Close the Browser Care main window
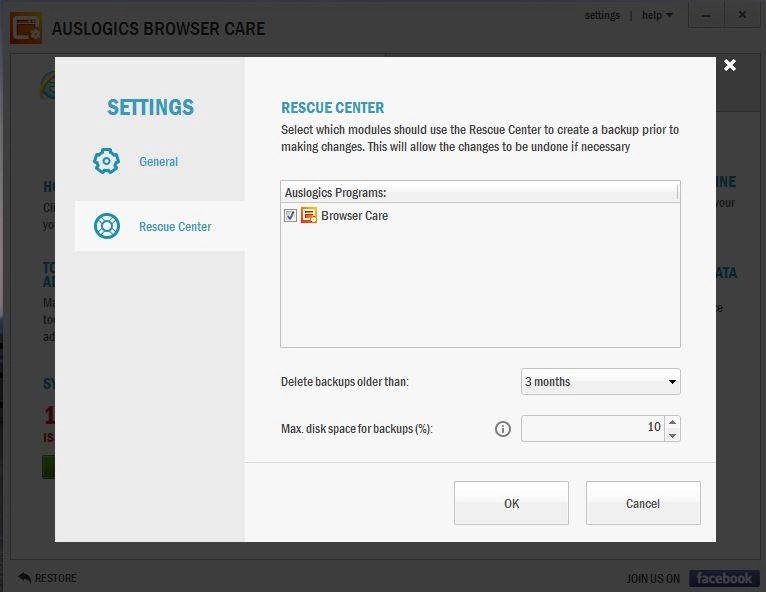 pyautogui.click(x=742, y=15)
